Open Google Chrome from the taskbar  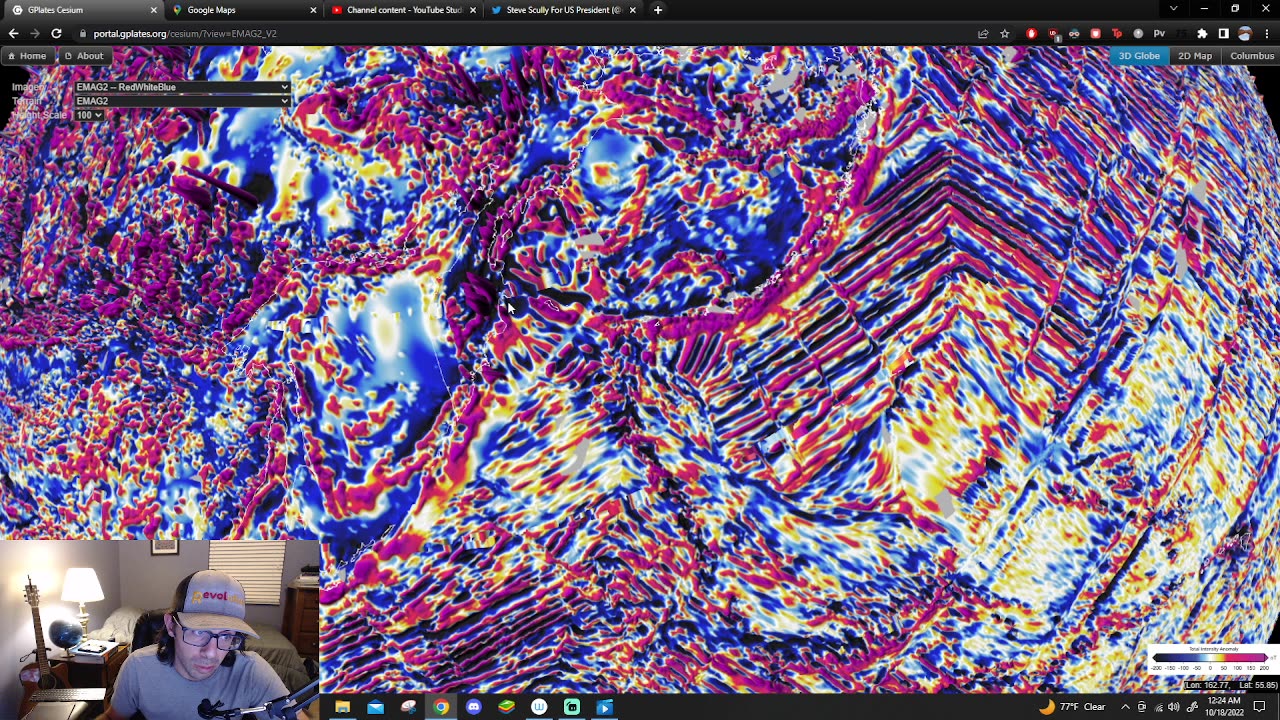[x=441, y=707]
